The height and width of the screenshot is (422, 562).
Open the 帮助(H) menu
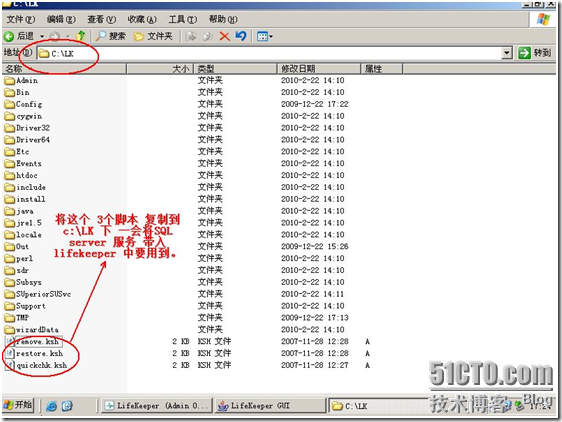click(x=223, y=19)
